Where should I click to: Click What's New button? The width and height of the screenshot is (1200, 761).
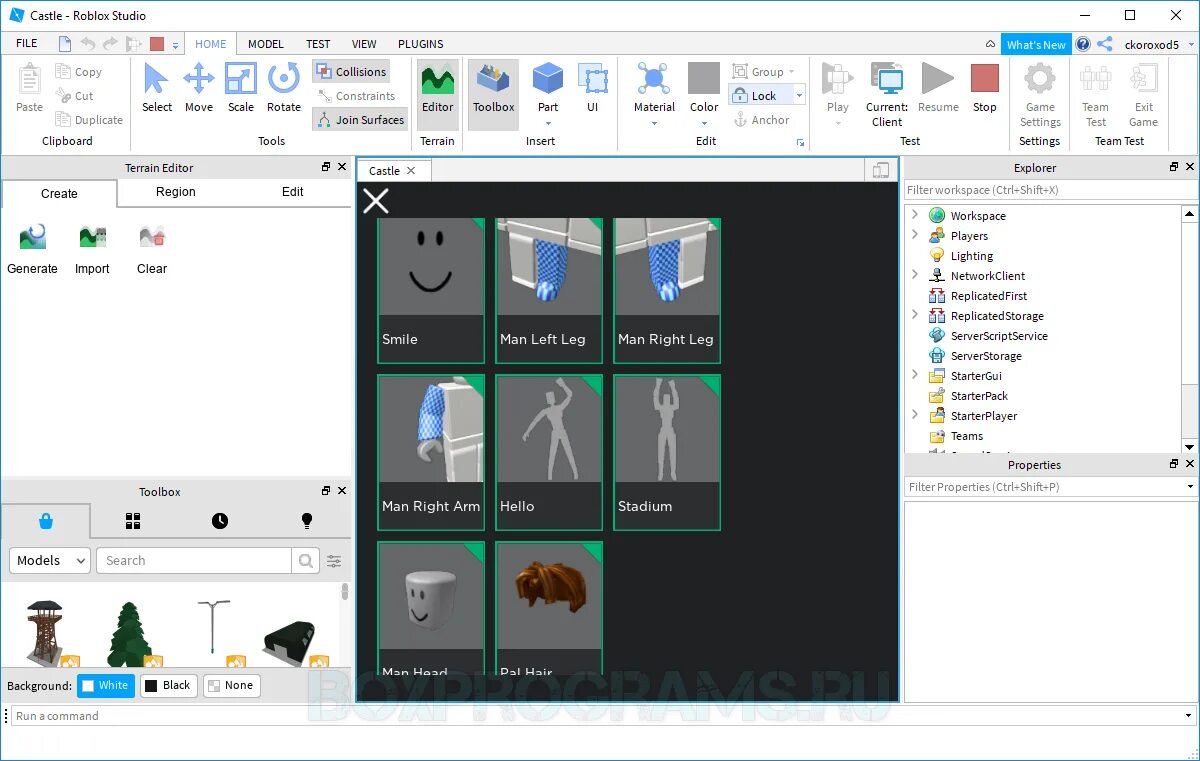(1036, 44)
